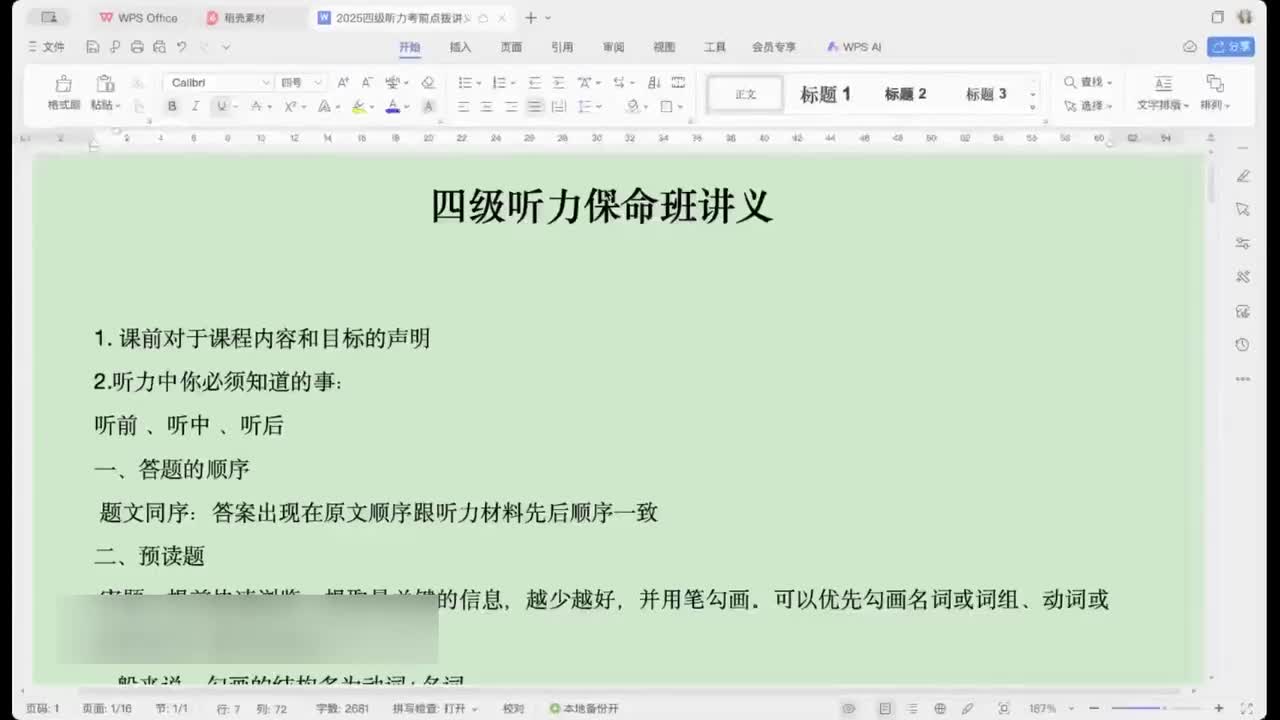Apply the 标题 1 heading style

(x=825, y=94)
